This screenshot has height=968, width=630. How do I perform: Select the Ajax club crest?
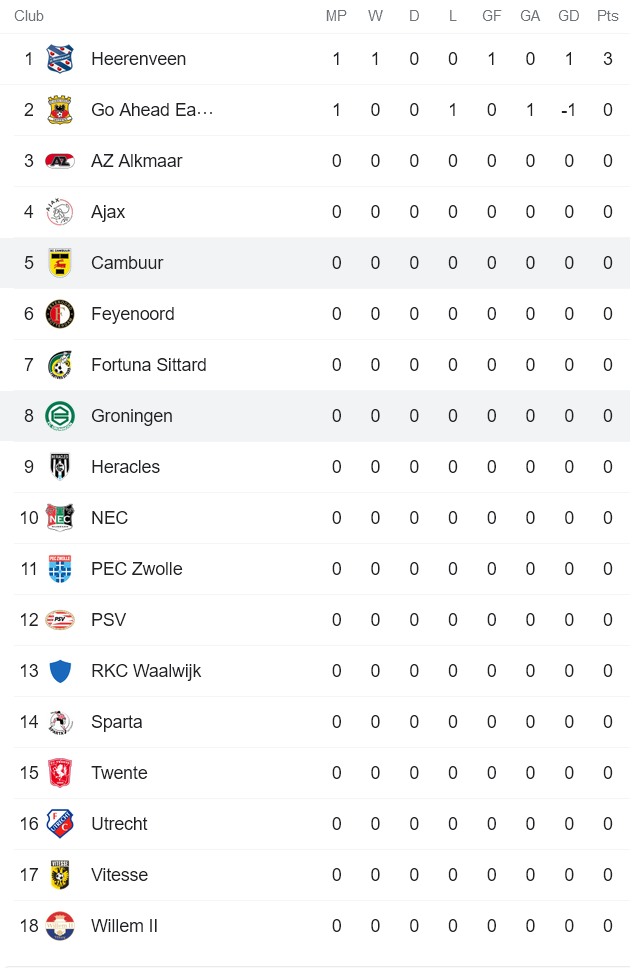coord(60,212)
